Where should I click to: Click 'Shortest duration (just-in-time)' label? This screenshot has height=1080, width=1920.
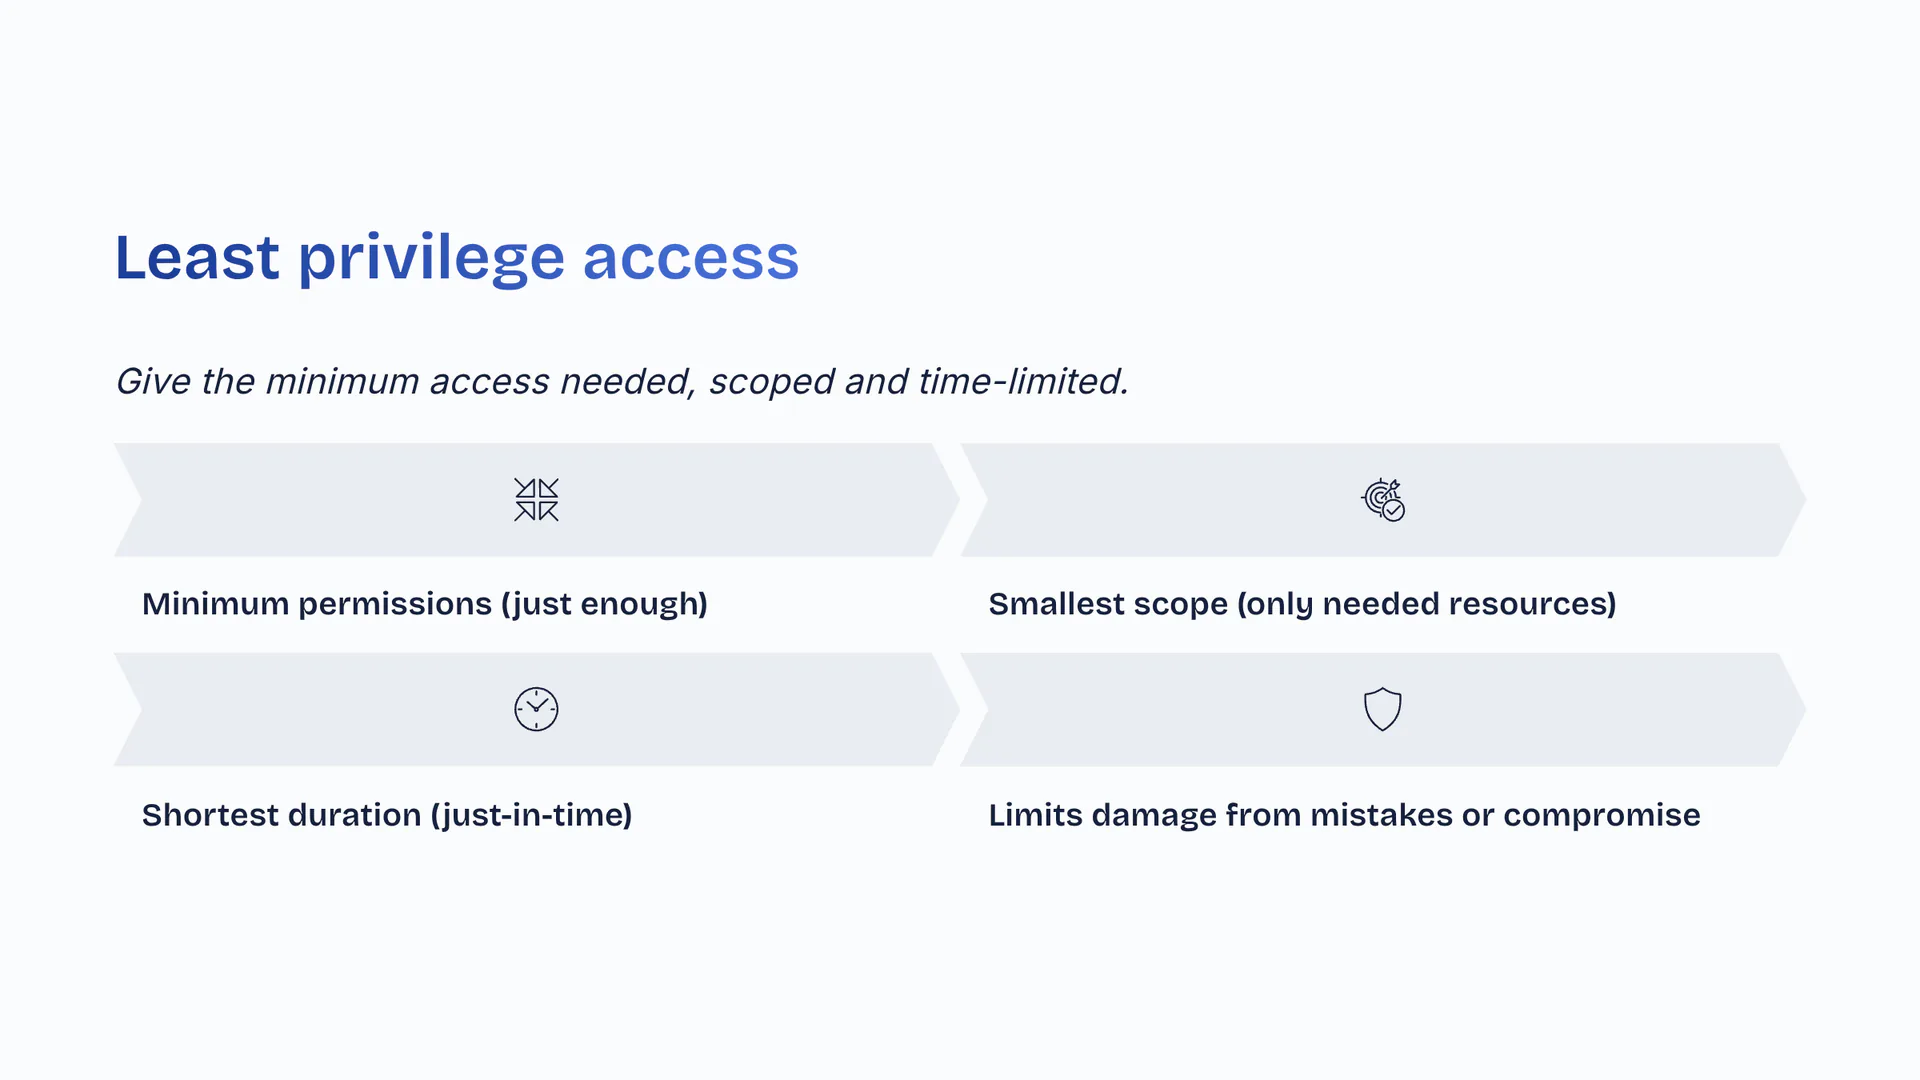coord(387,815)
